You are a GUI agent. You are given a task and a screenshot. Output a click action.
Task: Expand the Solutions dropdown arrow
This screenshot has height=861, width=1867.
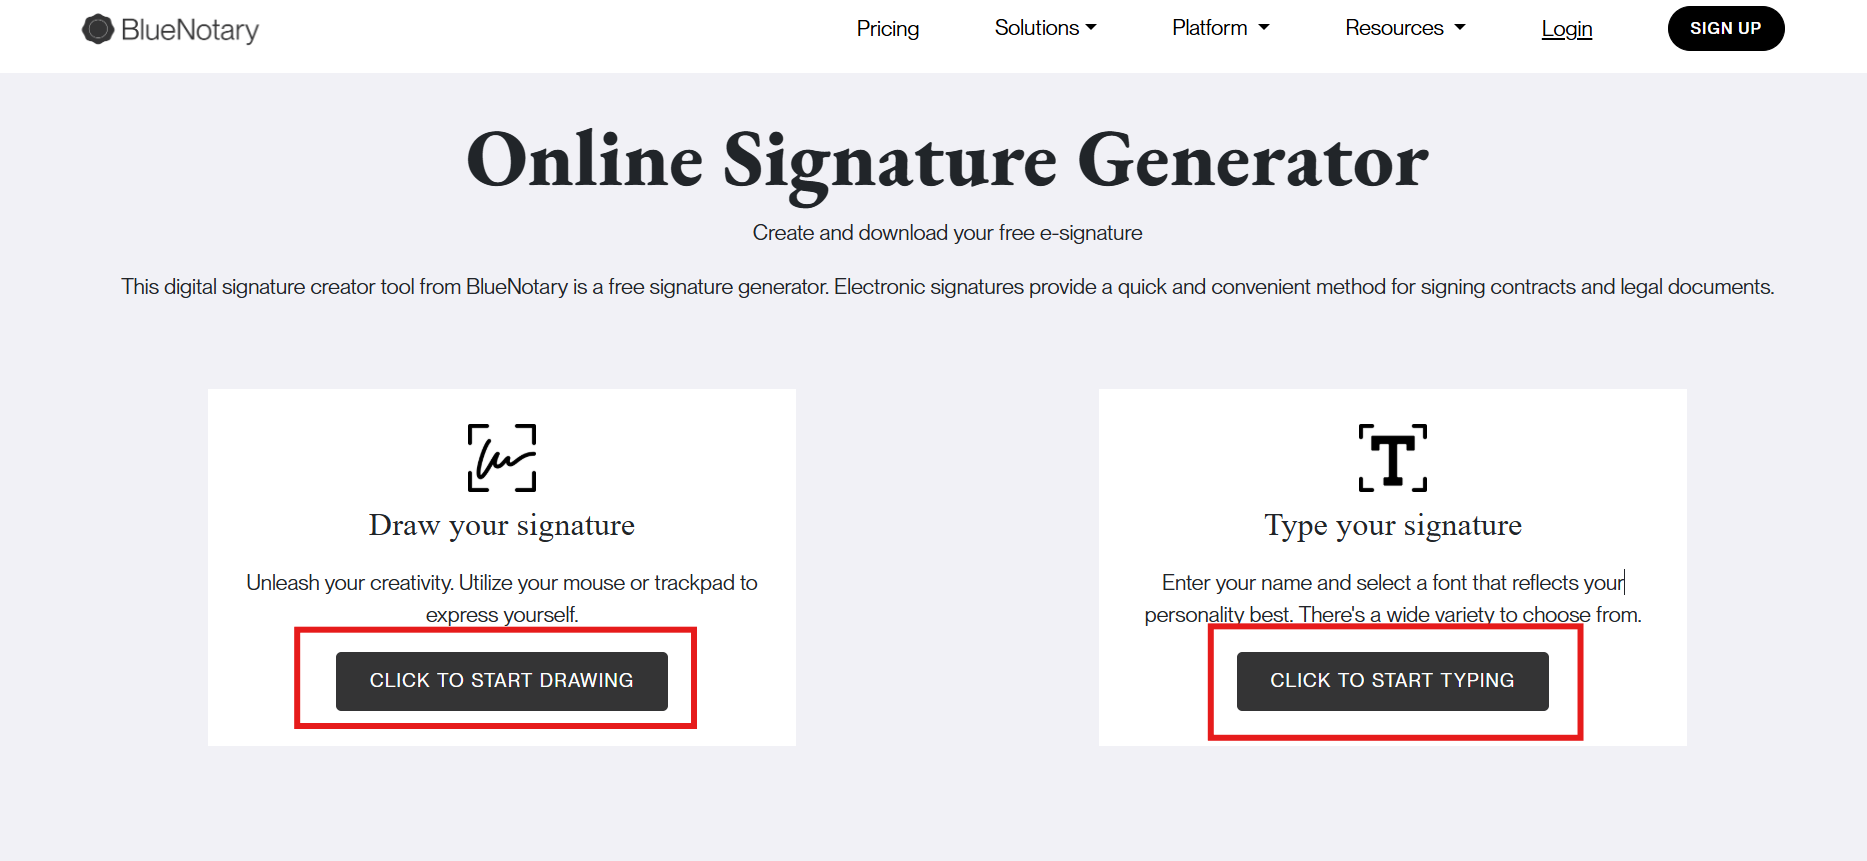[1091, 28]
